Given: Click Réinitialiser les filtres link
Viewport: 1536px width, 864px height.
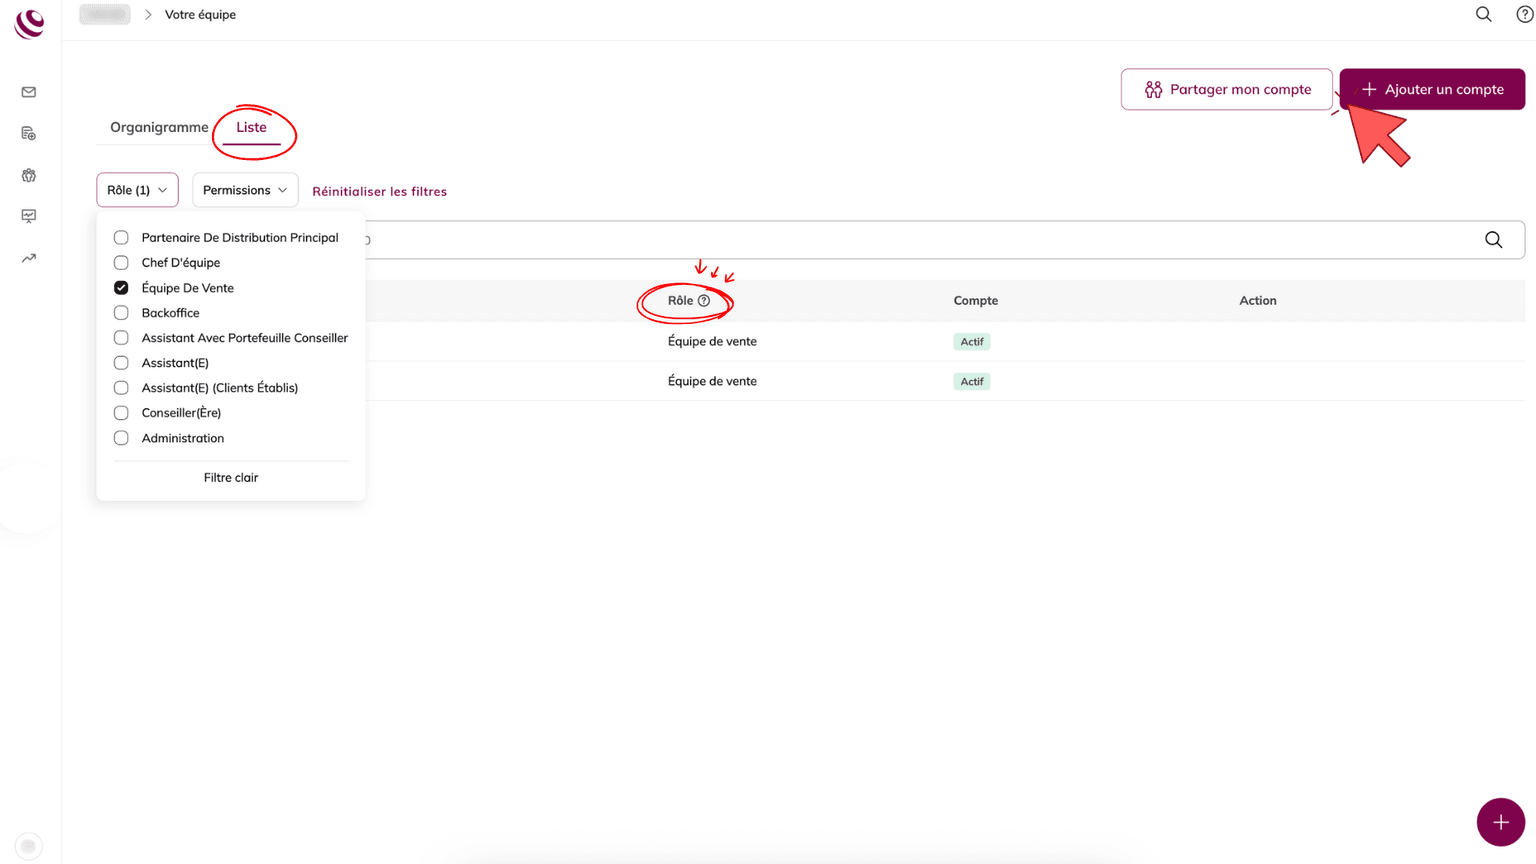Looking at the screenshot, I should [379, 191].
